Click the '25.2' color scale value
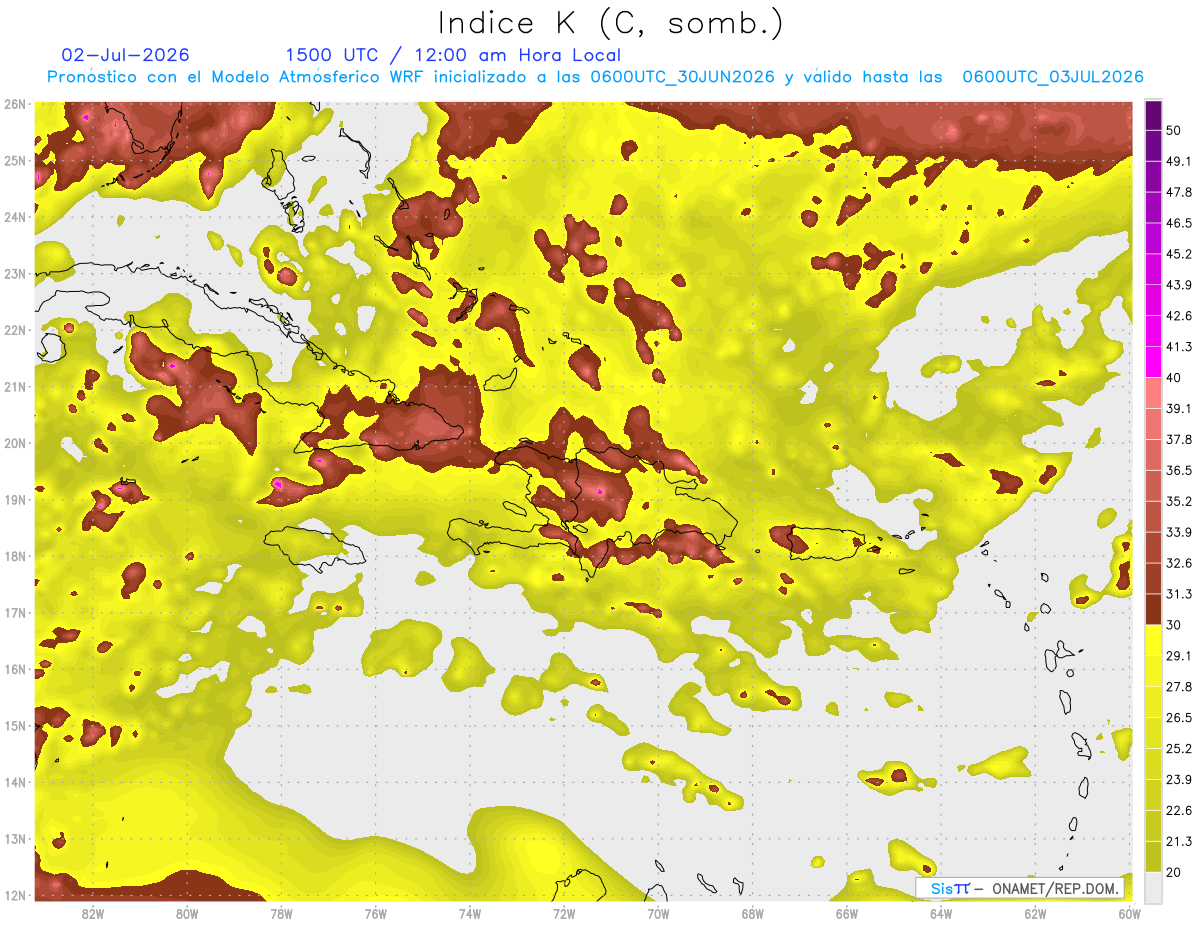The height and width of the screenshot is (927, 1200). click(x=1179, y=749)
